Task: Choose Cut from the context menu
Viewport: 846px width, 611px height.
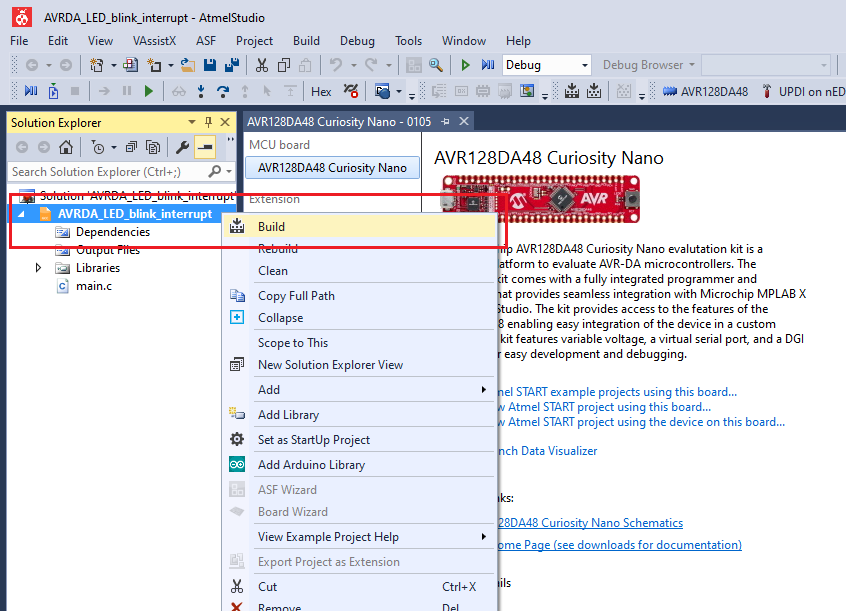Action: [360, 587]
